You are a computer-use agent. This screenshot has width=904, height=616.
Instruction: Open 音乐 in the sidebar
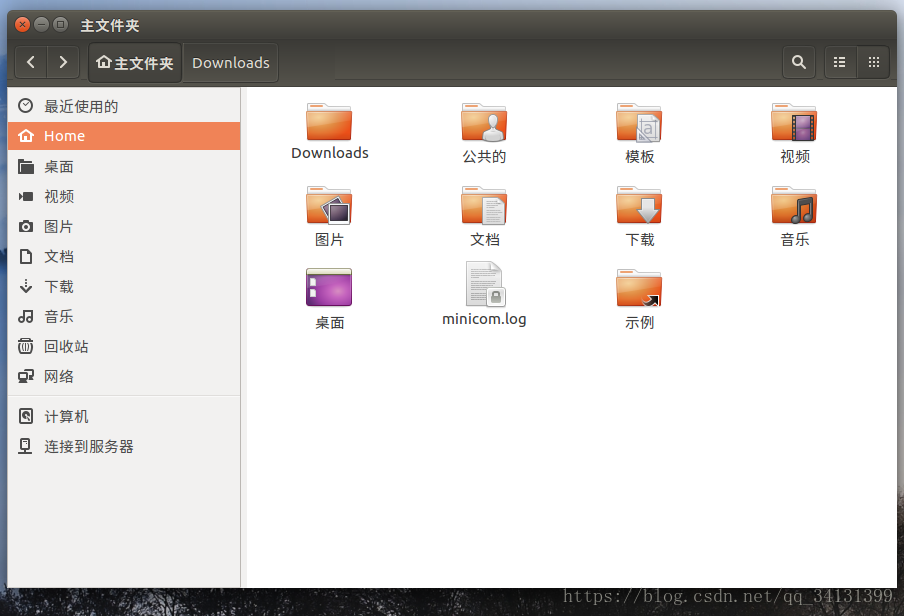tap(124, 317)
